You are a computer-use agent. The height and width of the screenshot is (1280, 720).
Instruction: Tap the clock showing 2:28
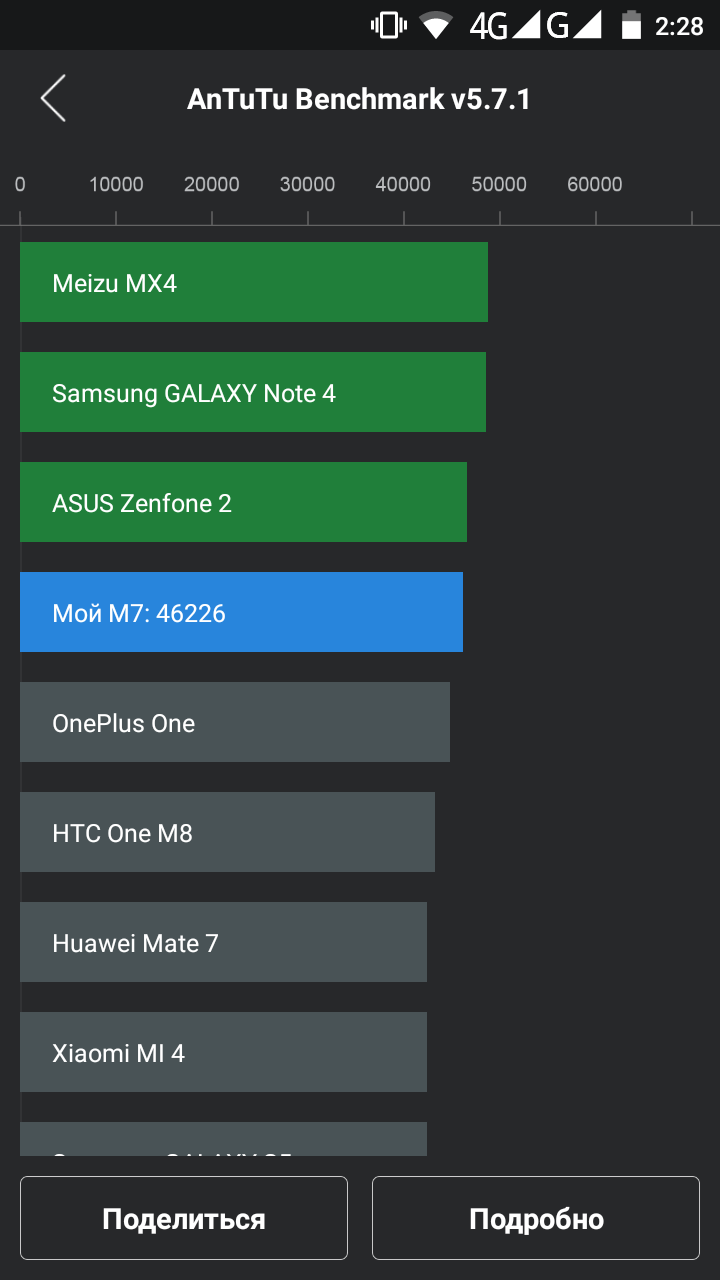tap(680, 26)
